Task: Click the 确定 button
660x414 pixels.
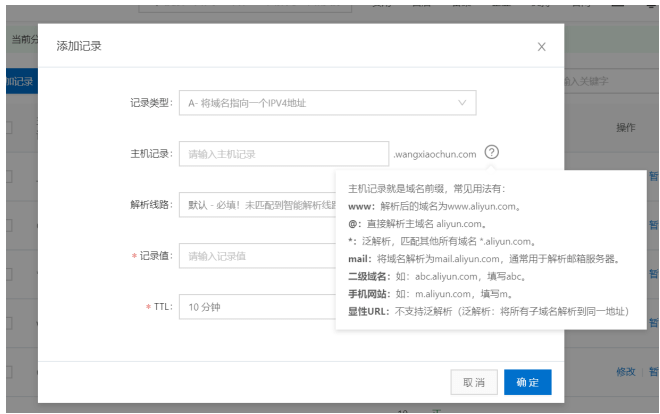Action: point(527,382)
